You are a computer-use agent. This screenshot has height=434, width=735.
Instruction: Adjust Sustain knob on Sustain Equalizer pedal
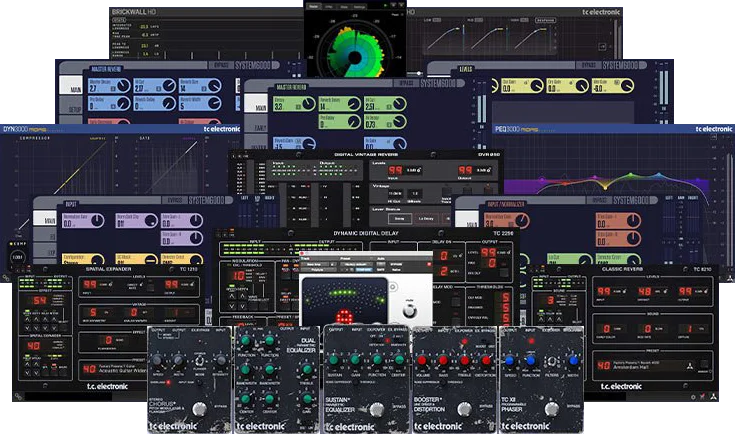[333, 360]
